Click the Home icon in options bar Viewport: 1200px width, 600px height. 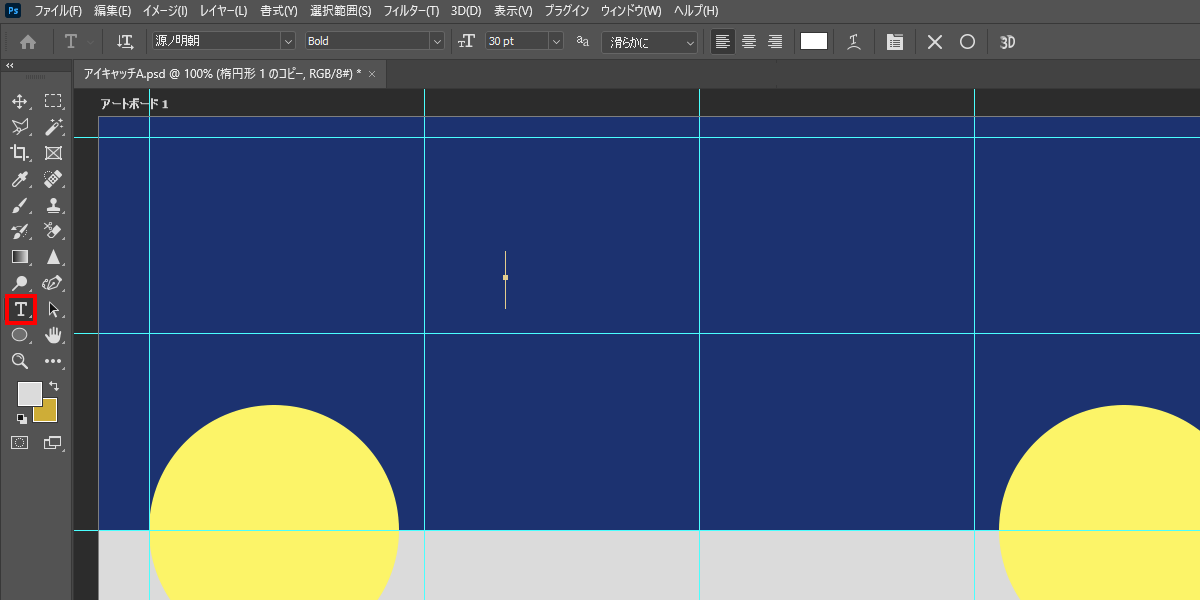pyautogui.click(x=28, y=42)
